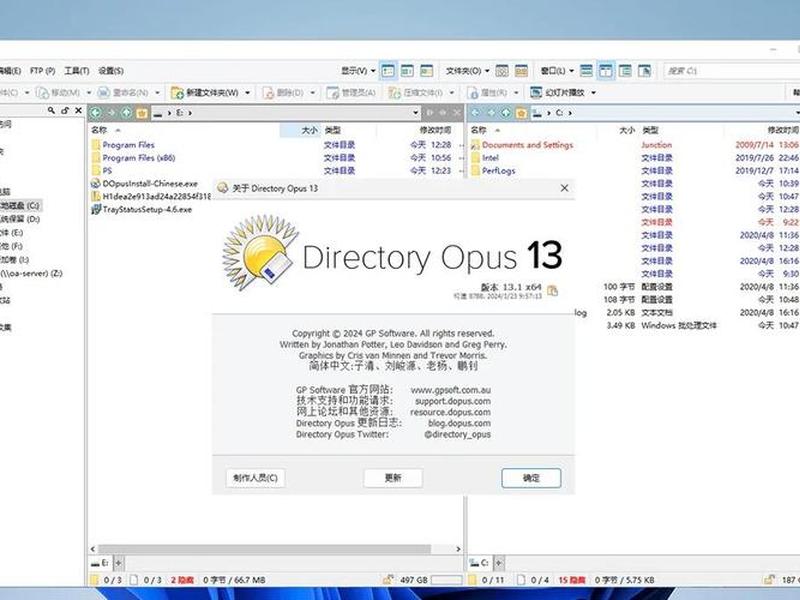Open the 工具(T) menu
The image size is (800, 600).
click(x=77, y=71)
